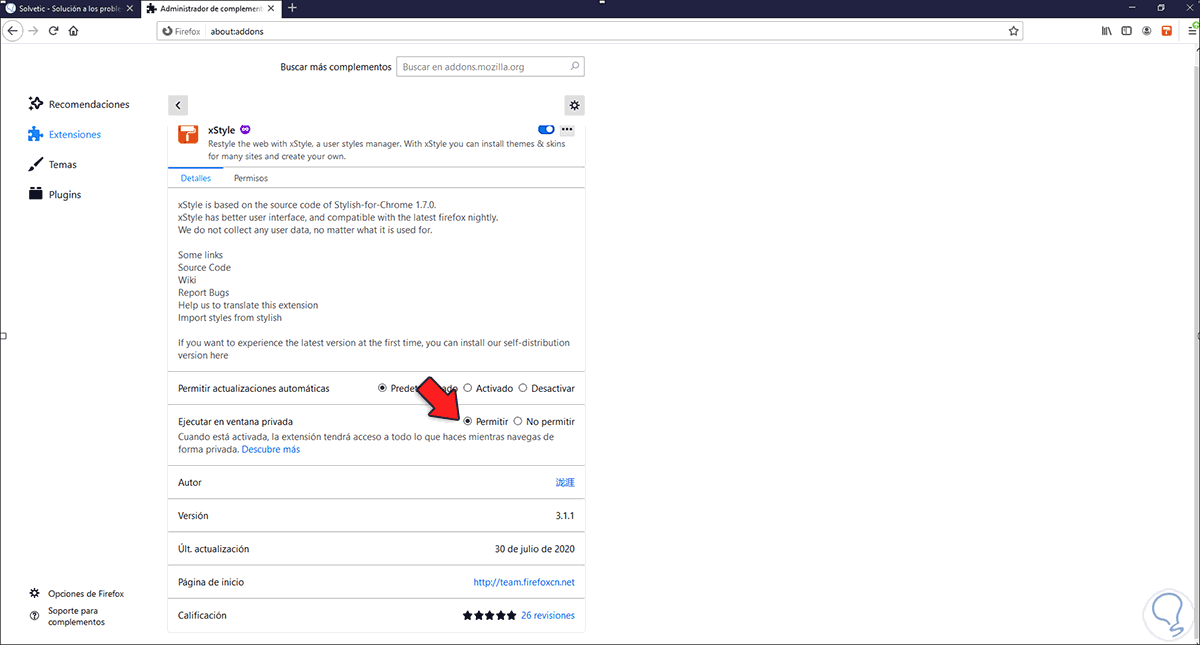Click the Recomendaciones sparkle icon
Viewport: 1200px width, 645px height.
pyautogui.click(x=36, y=104)
